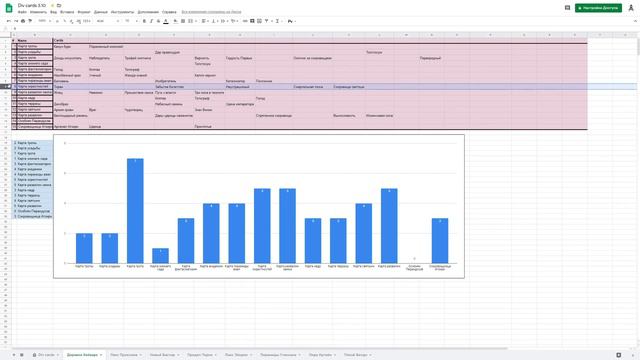This screenshot has width=640, height=360.
Task: Toggle bold formatting
Action: tap(144, 21)
